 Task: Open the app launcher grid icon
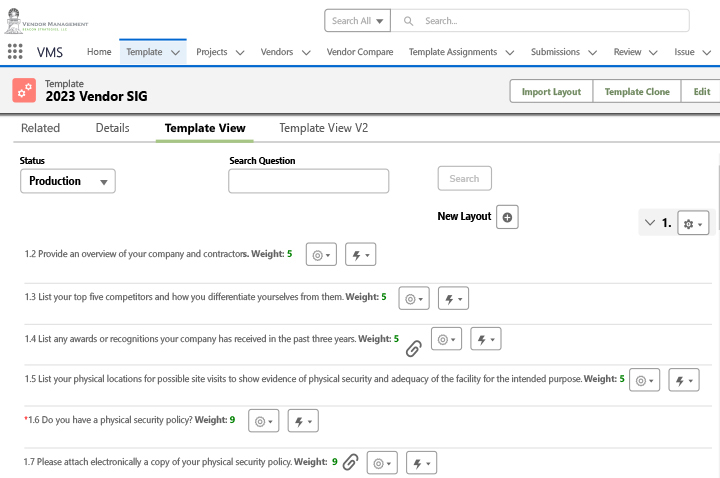click(x=15, y=52)
